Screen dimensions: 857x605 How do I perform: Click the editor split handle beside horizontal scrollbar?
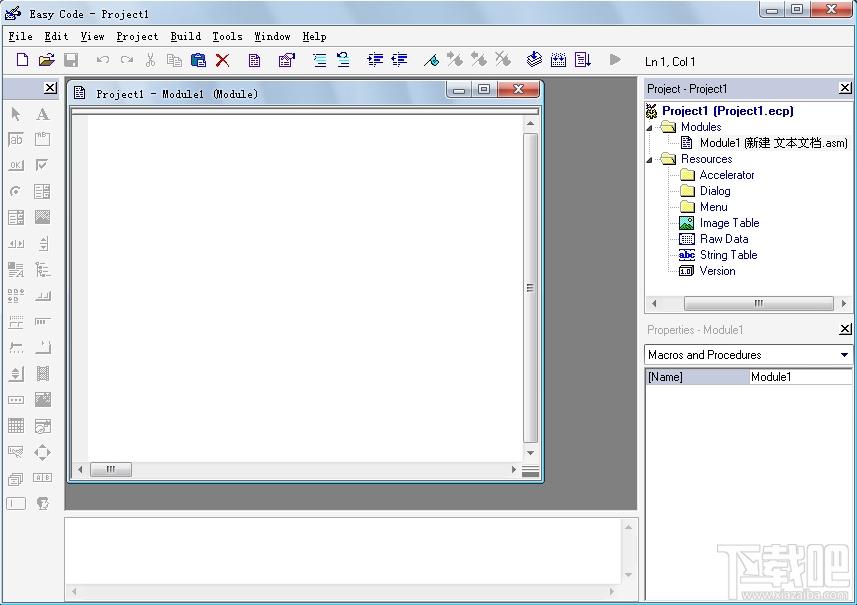pyautogui.click(x=530, y=471)
